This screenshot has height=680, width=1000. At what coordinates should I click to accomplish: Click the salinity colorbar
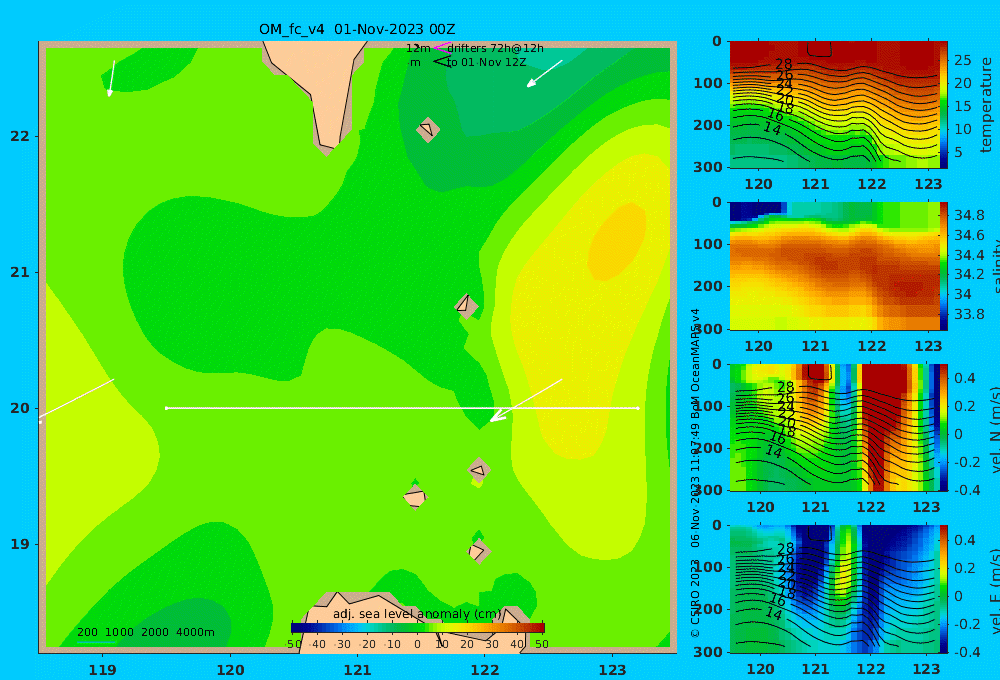943,266
